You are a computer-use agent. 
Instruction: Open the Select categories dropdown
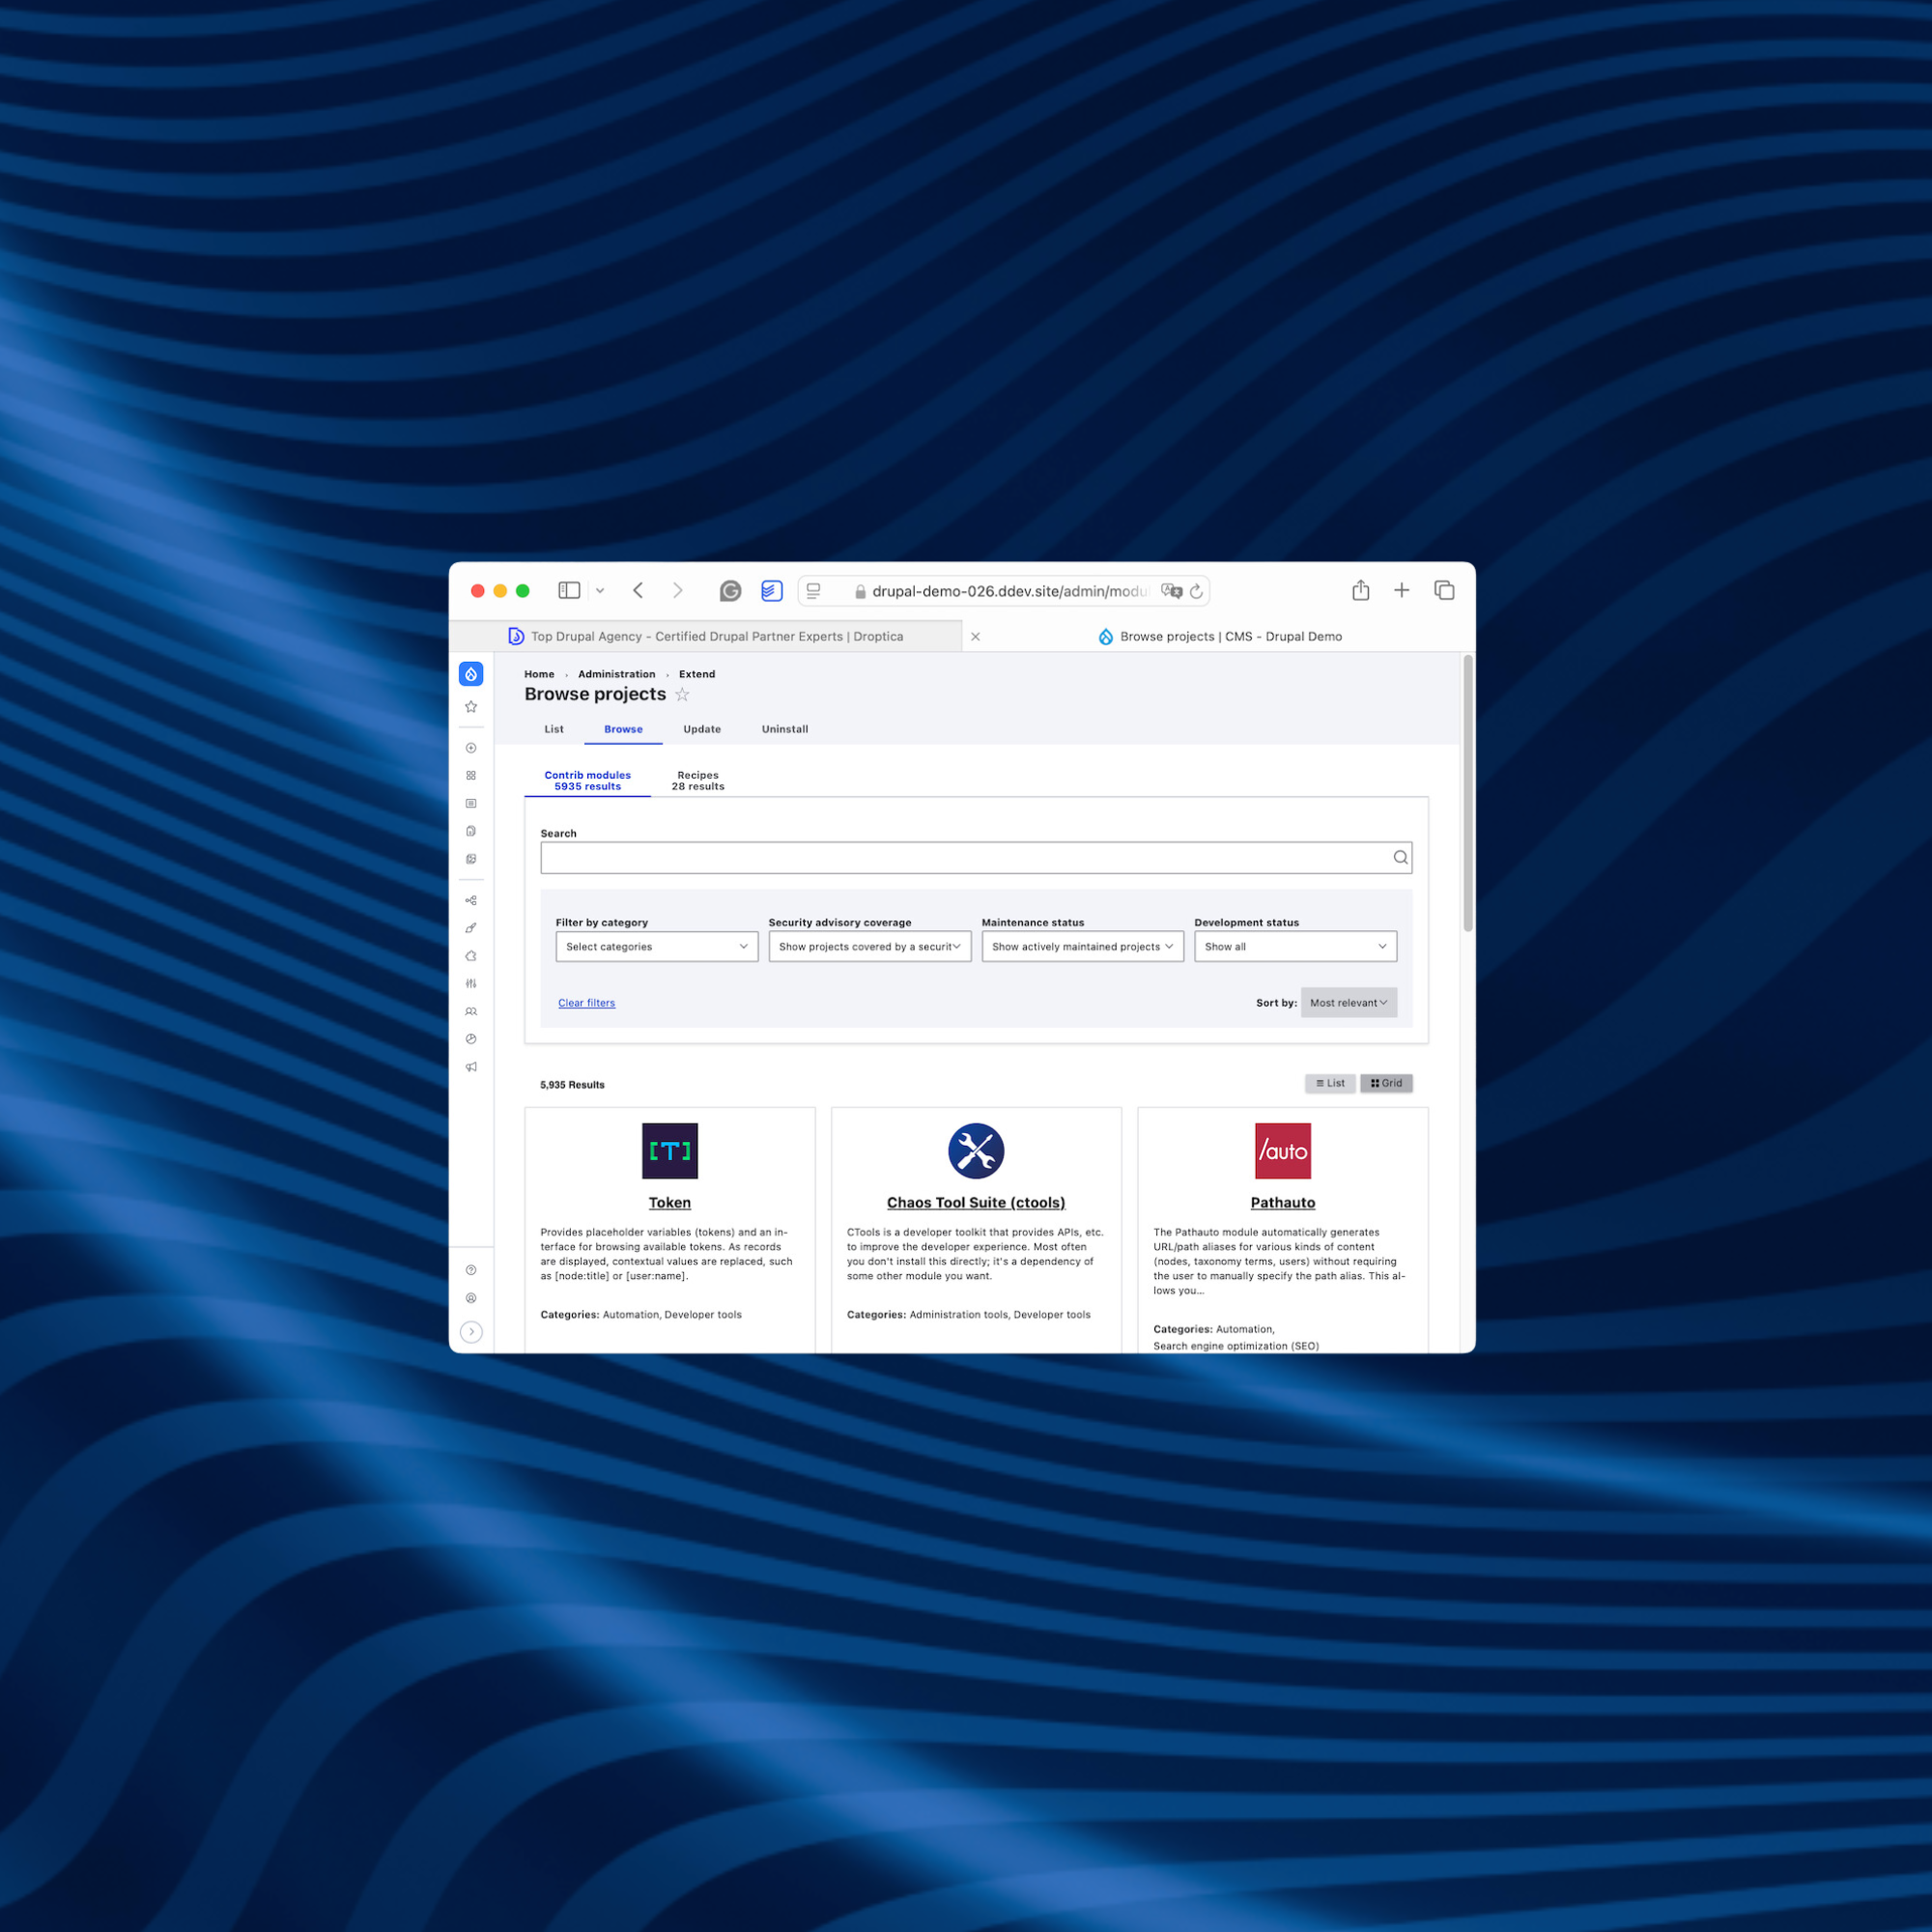tap(656, 946)
